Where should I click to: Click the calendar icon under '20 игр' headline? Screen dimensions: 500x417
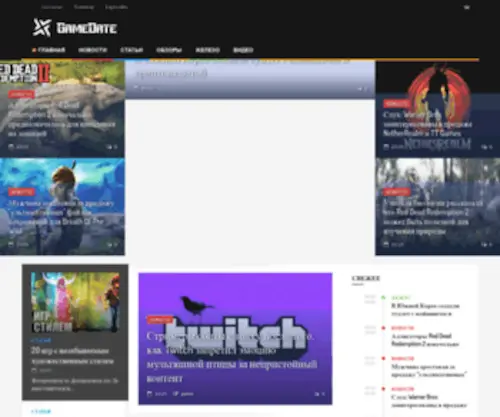tap(34, 370)
